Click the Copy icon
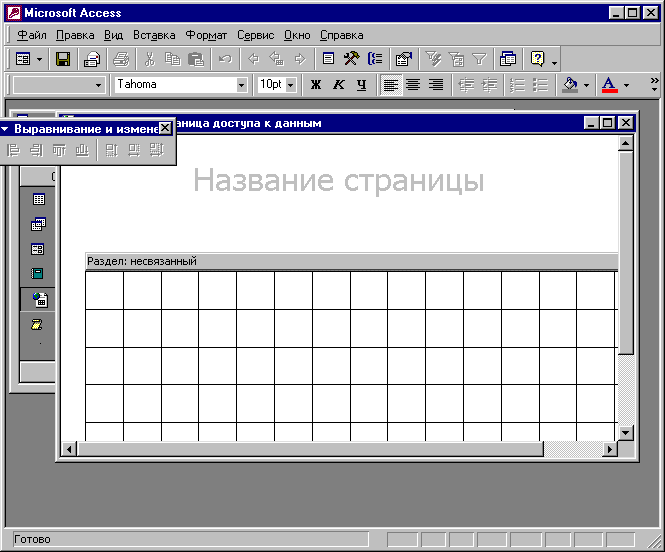 [173, 59]
